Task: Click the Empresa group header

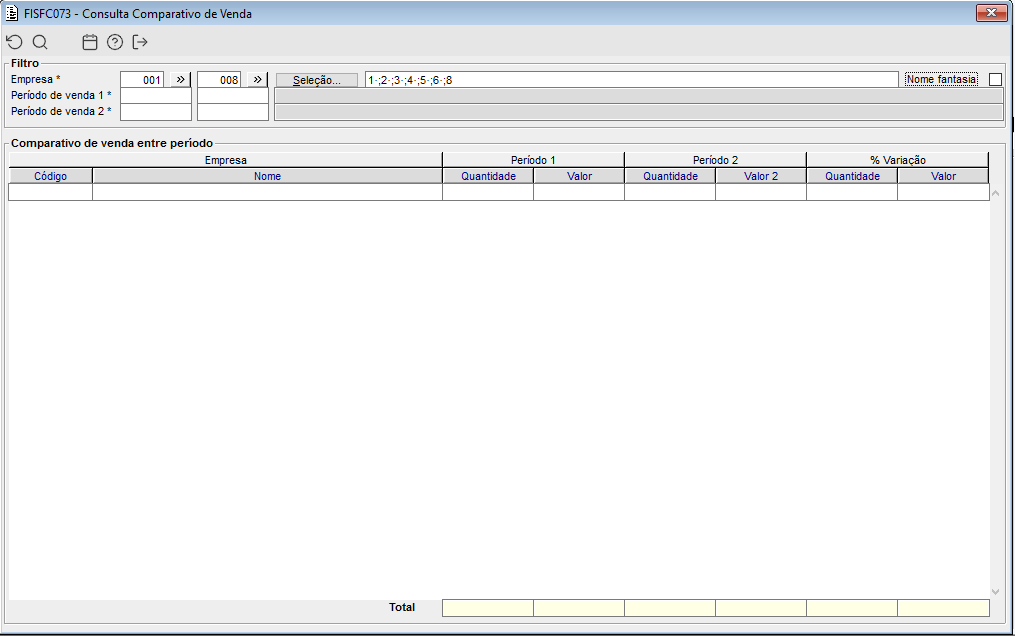Action: tap(225, 160)
